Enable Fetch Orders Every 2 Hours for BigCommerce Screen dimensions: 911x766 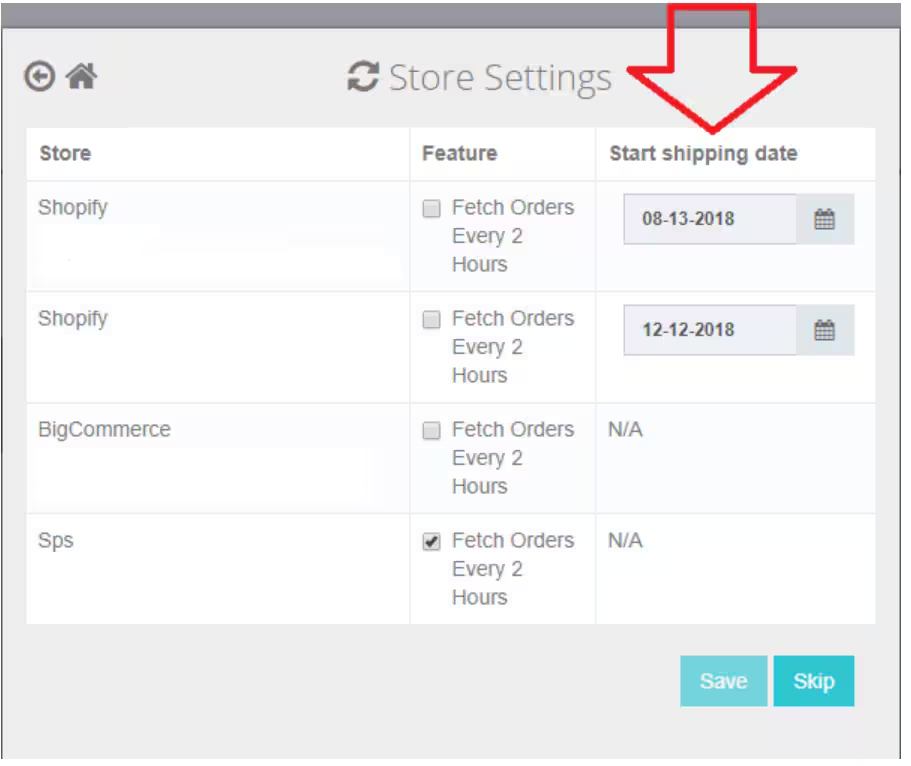tap(431, 430)
